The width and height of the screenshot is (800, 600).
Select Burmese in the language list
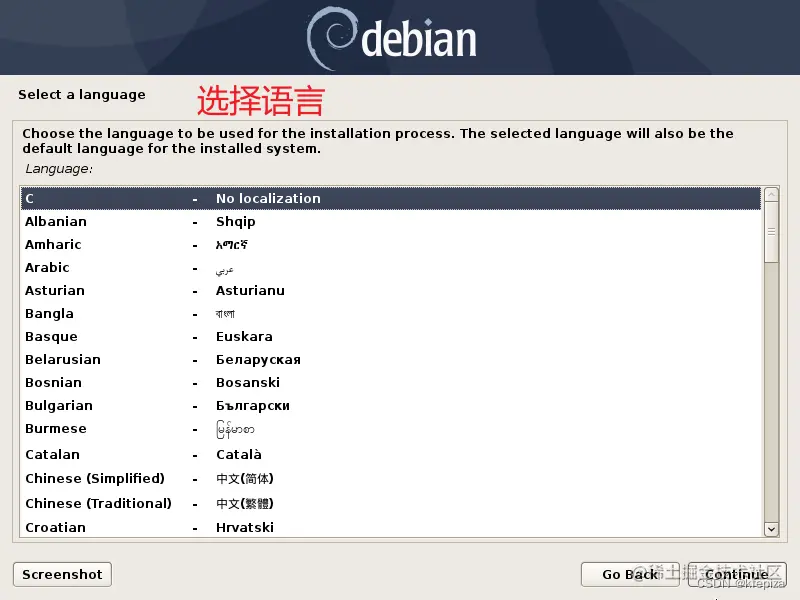(x=391, y=429)
